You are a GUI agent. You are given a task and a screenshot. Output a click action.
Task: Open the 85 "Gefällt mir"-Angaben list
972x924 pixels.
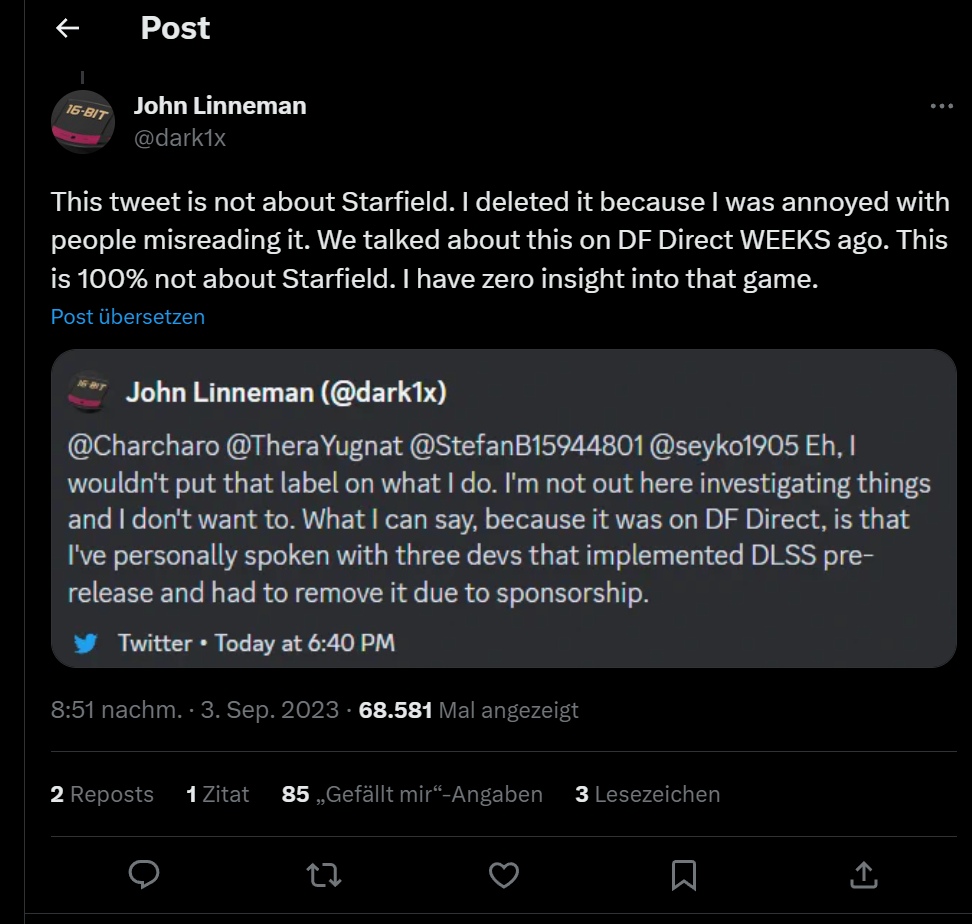point(412,794)
